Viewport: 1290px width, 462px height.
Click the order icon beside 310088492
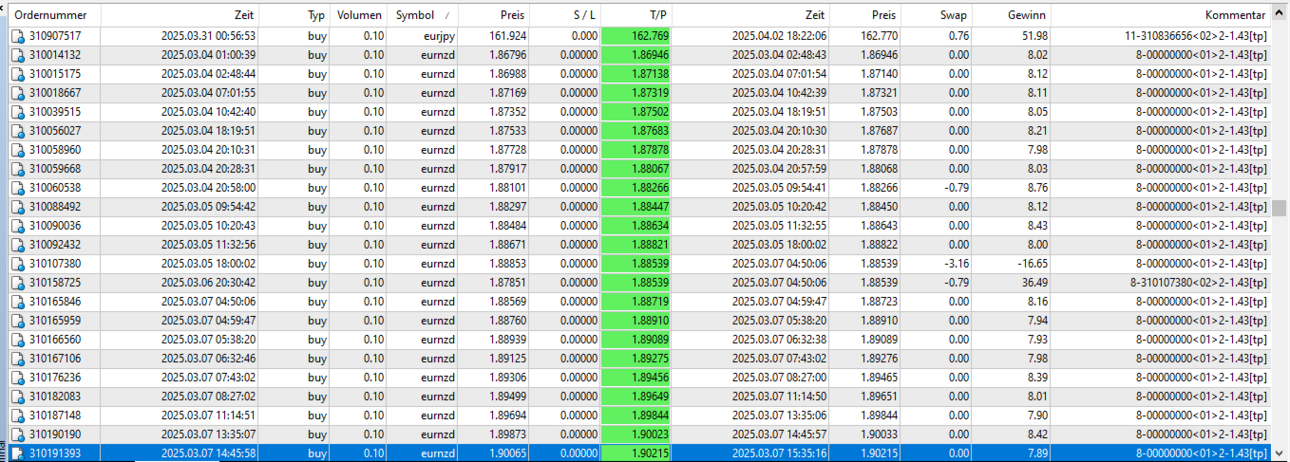tap(17, 207)
